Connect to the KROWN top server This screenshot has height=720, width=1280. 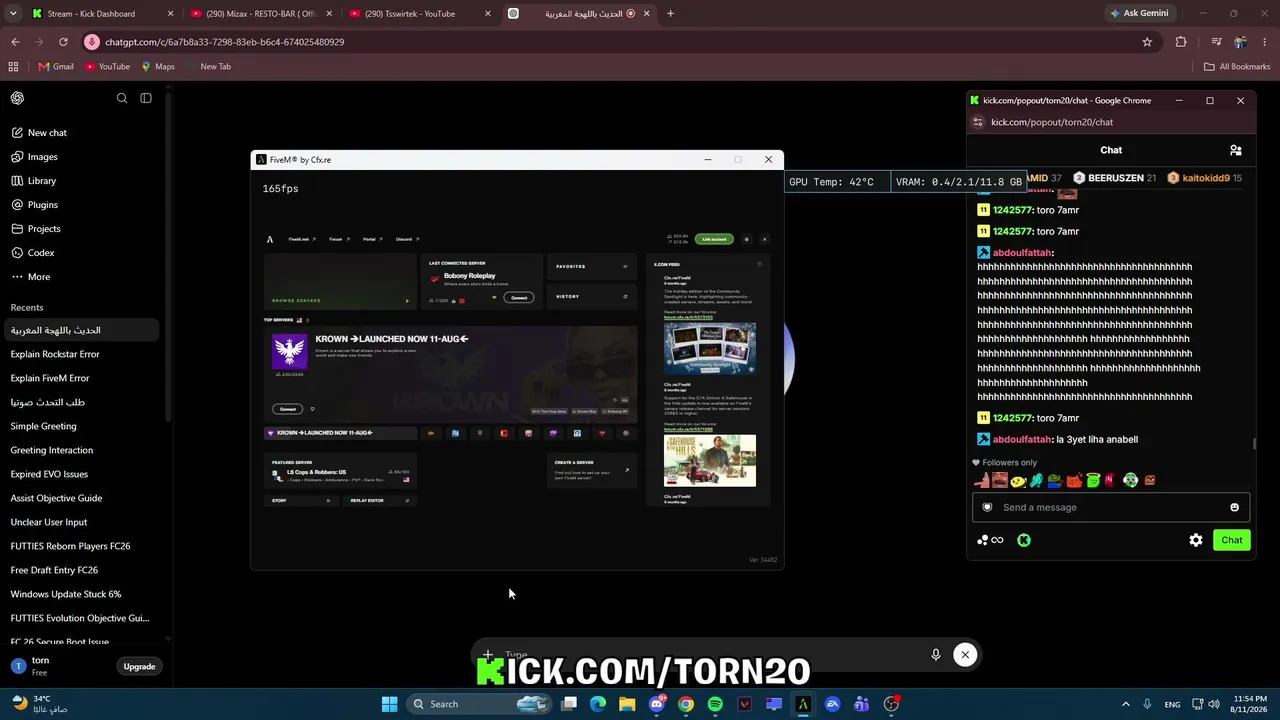pos(287,409)
